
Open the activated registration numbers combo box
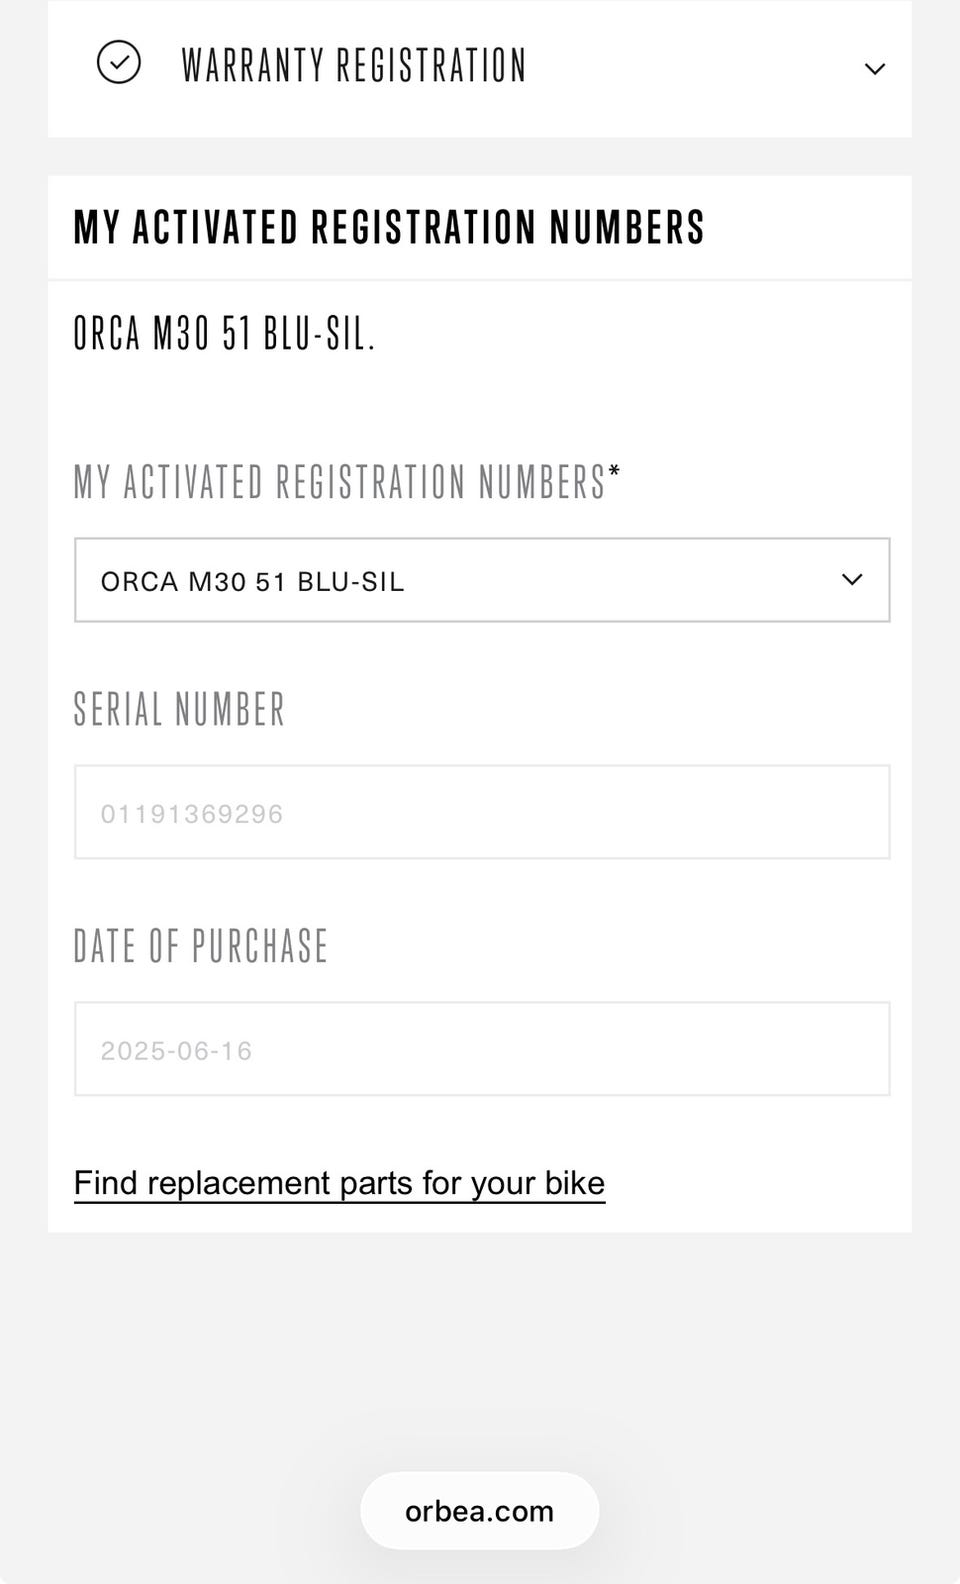(482, 580)
